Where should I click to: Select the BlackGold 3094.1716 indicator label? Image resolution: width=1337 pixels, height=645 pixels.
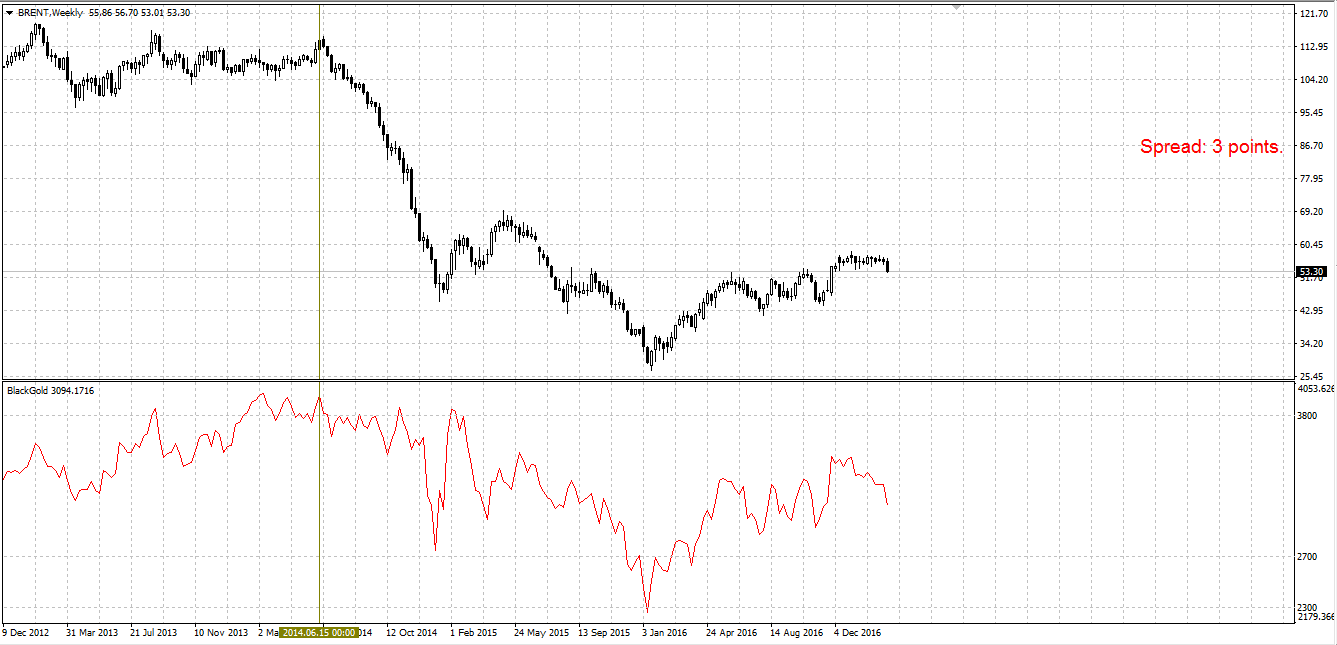pos(50,390)
